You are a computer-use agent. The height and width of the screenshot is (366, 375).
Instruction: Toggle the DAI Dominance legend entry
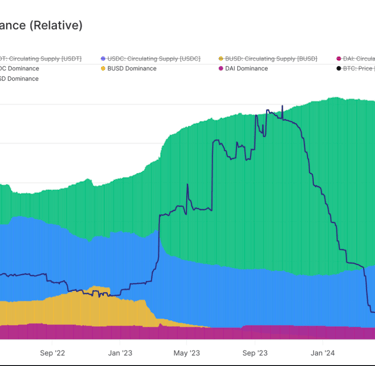click(243, 69)
